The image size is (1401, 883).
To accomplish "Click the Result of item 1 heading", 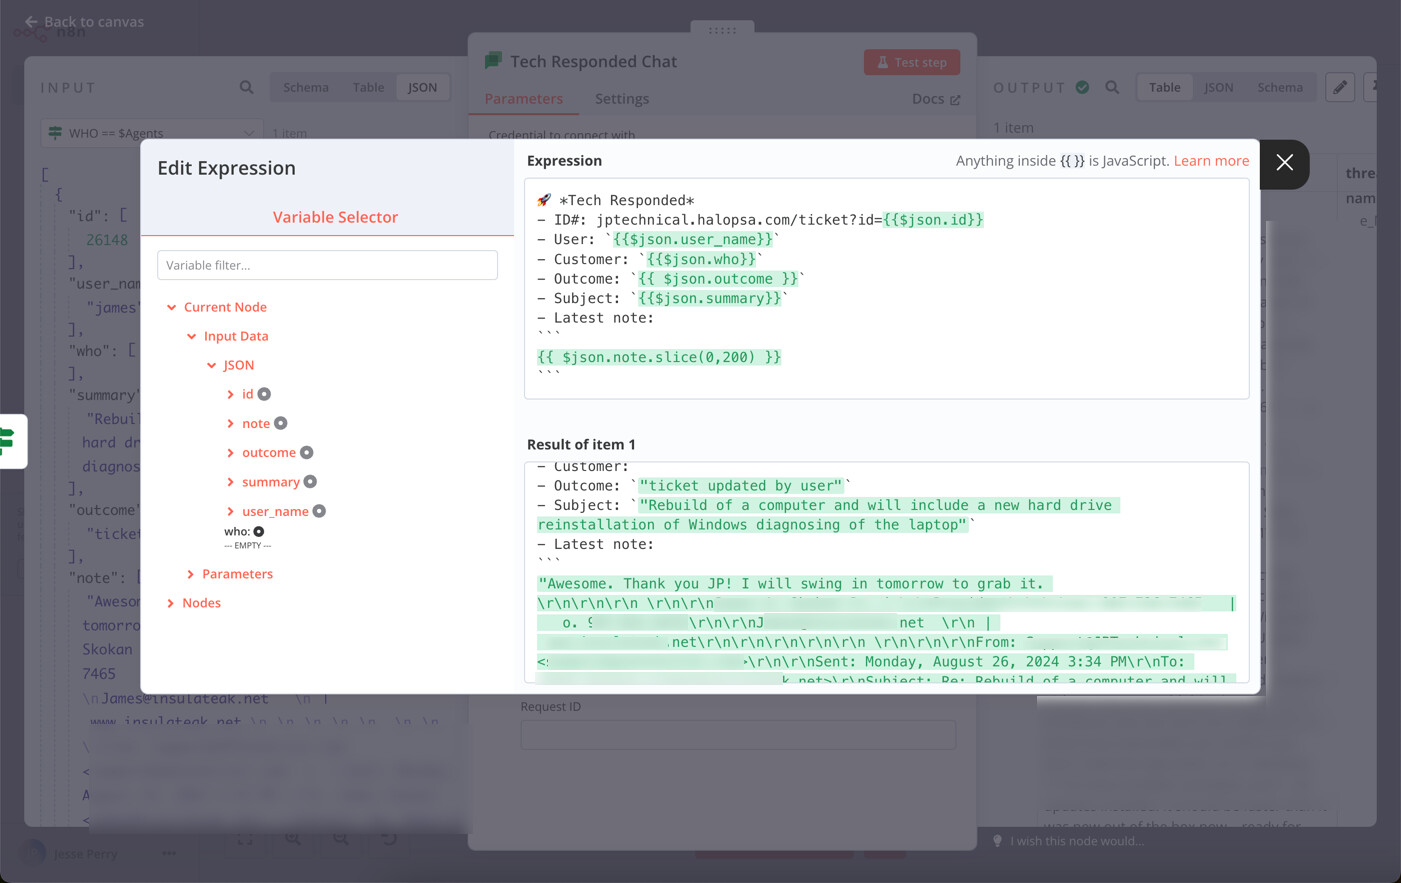I will [581, 444].
